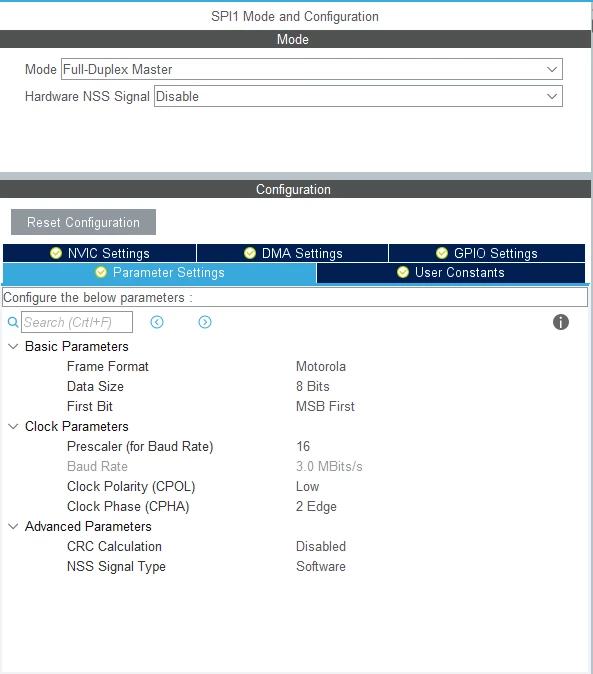Image resolution: width=593 pixels, height=674 pixels.
Task: Switch to the DMA Settings tab
Action: pyautogui.click(x=293, y=253)
